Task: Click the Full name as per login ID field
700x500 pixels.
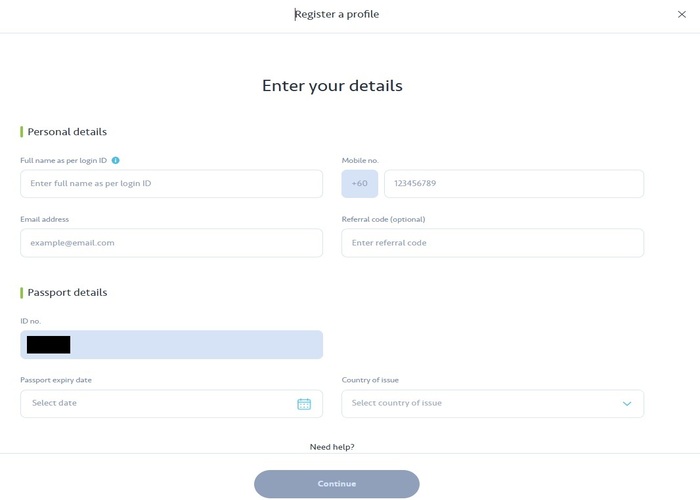Action: [171, 184]
